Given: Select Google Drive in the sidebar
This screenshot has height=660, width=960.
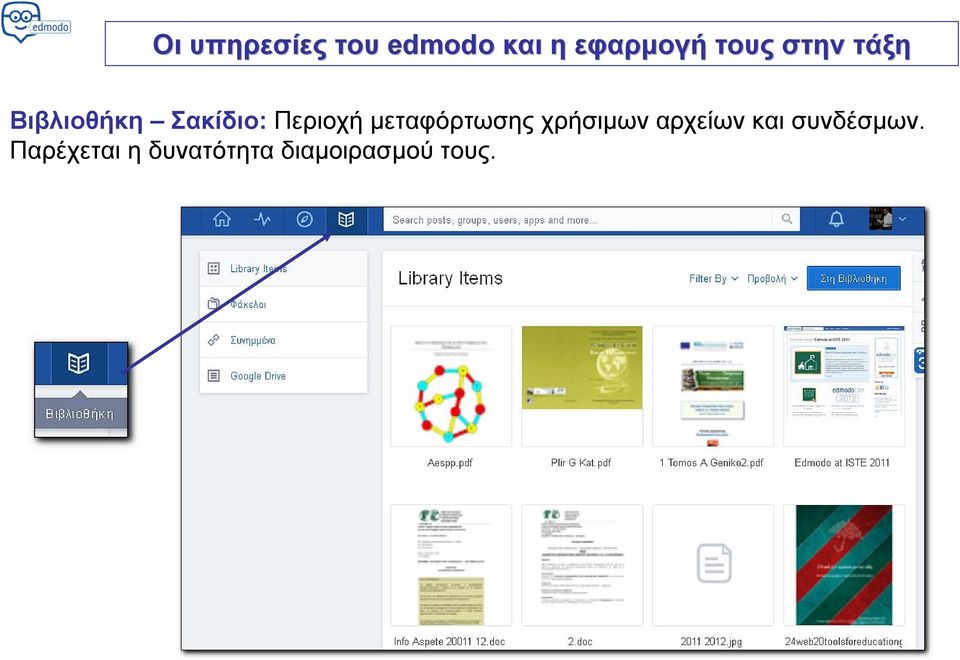Looking at the screenshot, I should [x=283, y=375].
